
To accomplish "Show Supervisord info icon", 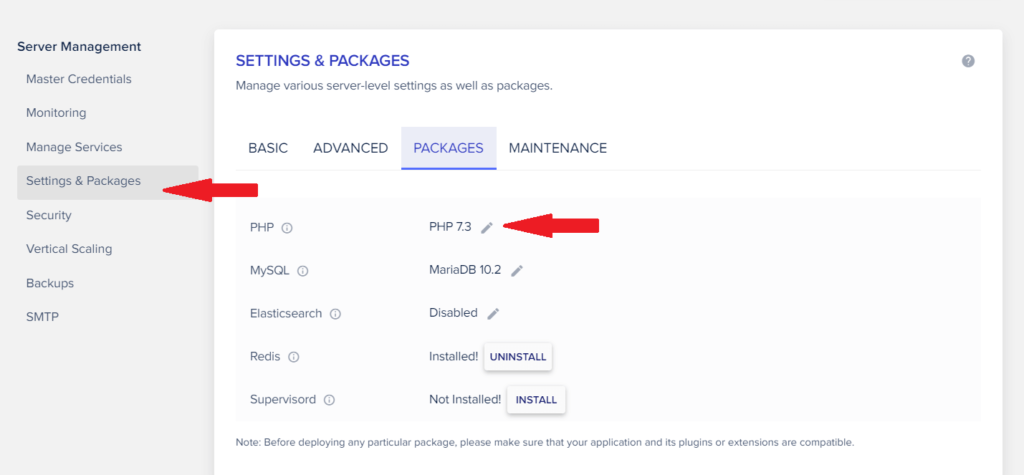I will 329,400.
